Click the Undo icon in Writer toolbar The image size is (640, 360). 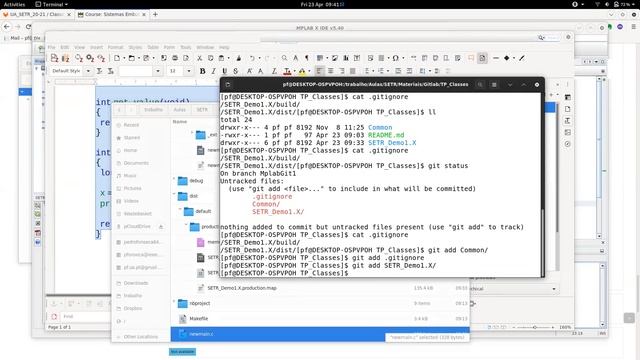click(x=253, y=58)
